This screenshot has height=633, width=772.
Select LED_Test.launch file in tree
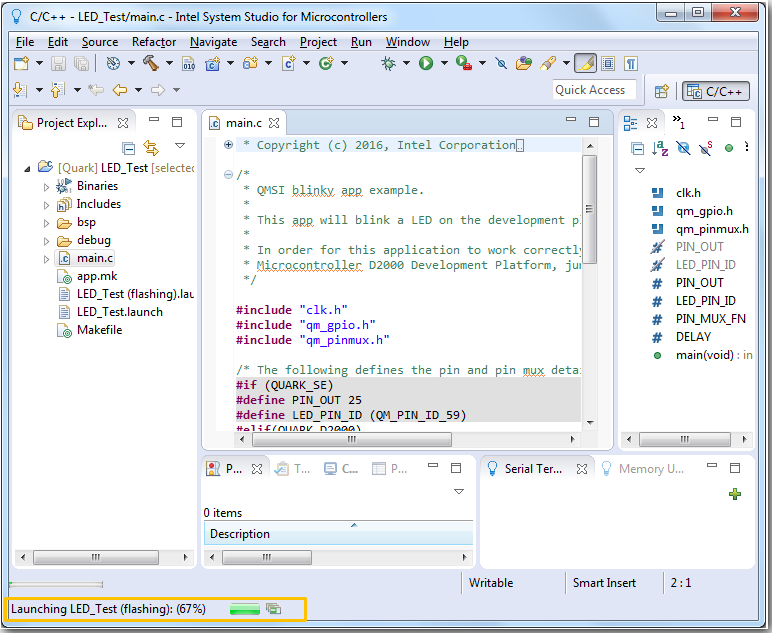tap(120, 312)
